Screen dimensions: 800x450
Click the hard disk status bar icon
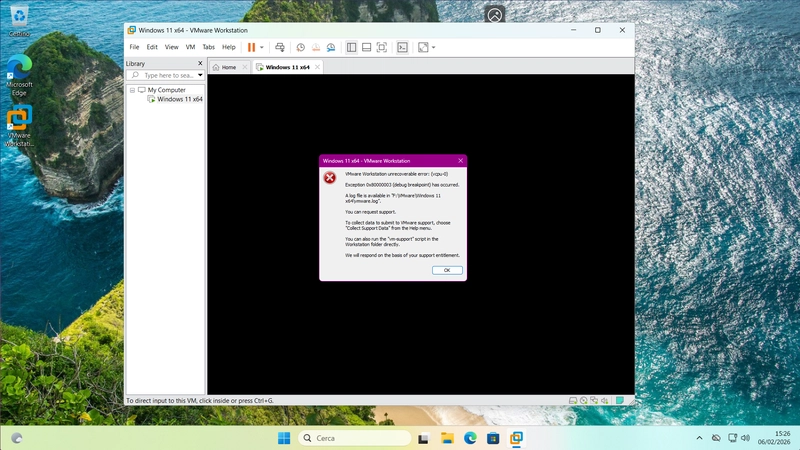click(x=573, y=400)
